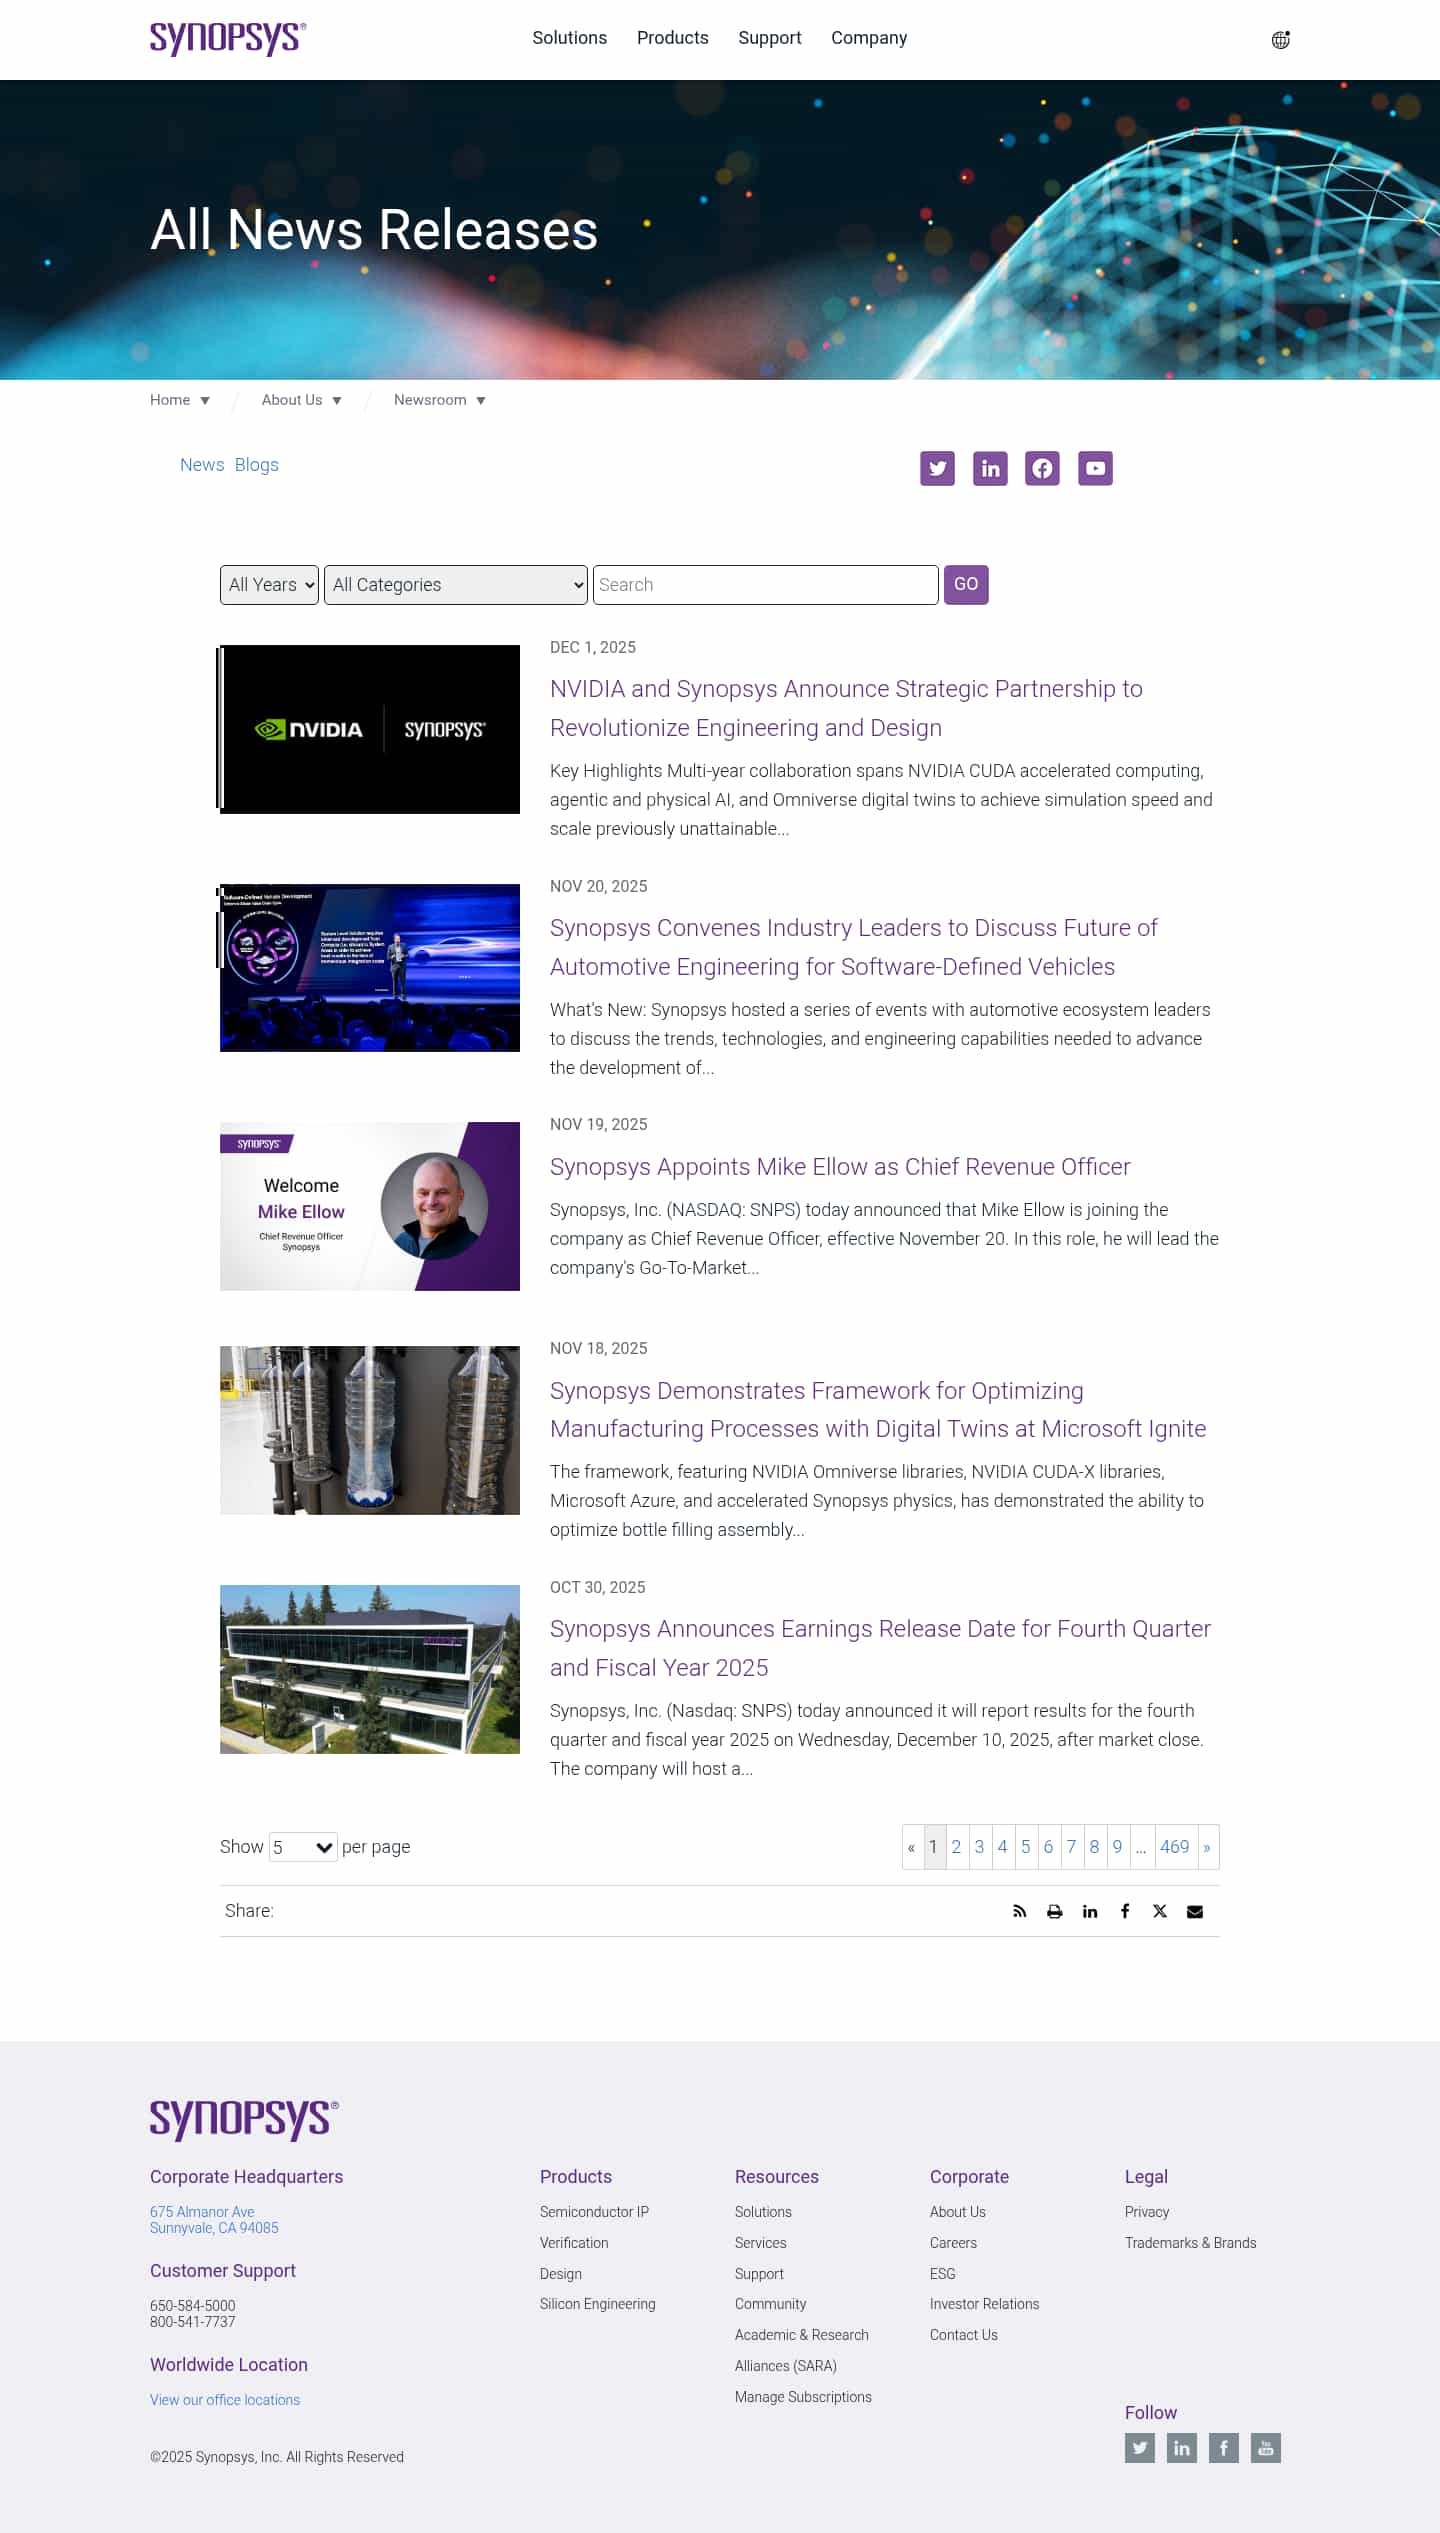The height and width of the screenshot is (2533, 1440).
Task: Open Silicon Engineering footer link
Action: (x=598, y=2304)
